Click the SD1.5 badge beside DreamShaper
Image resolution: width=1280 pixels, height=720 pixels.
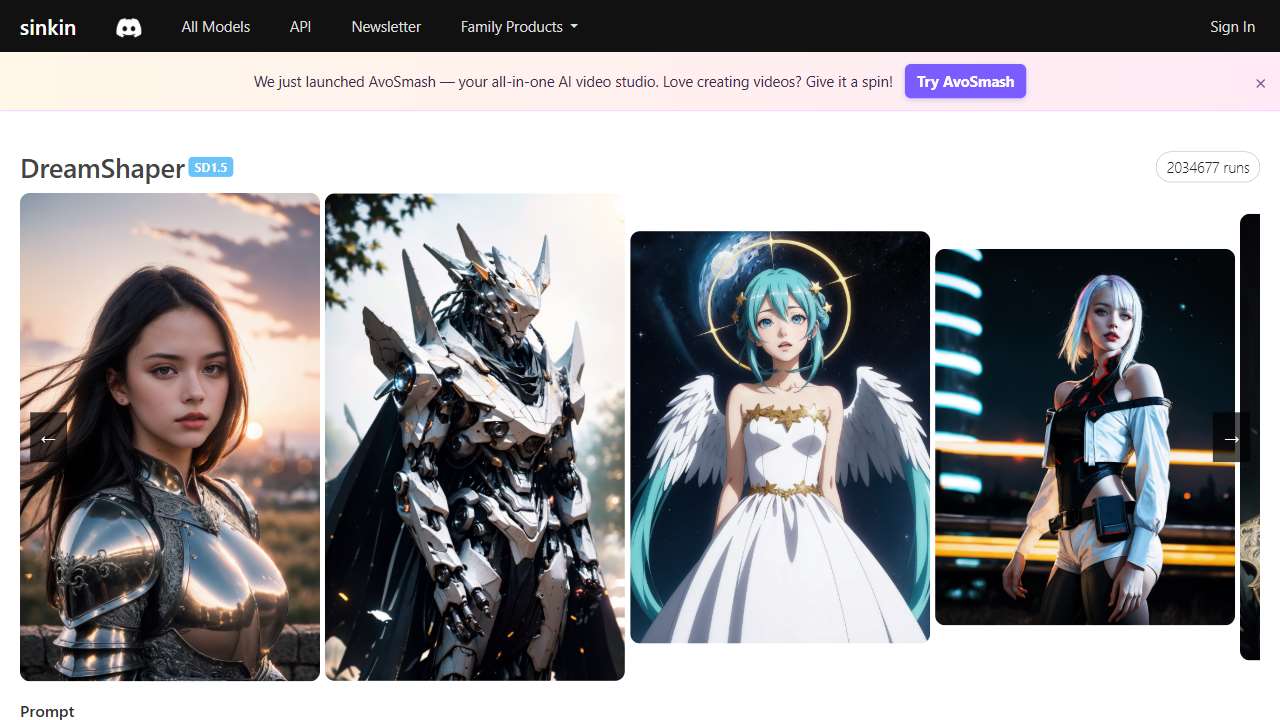point(211,167)
